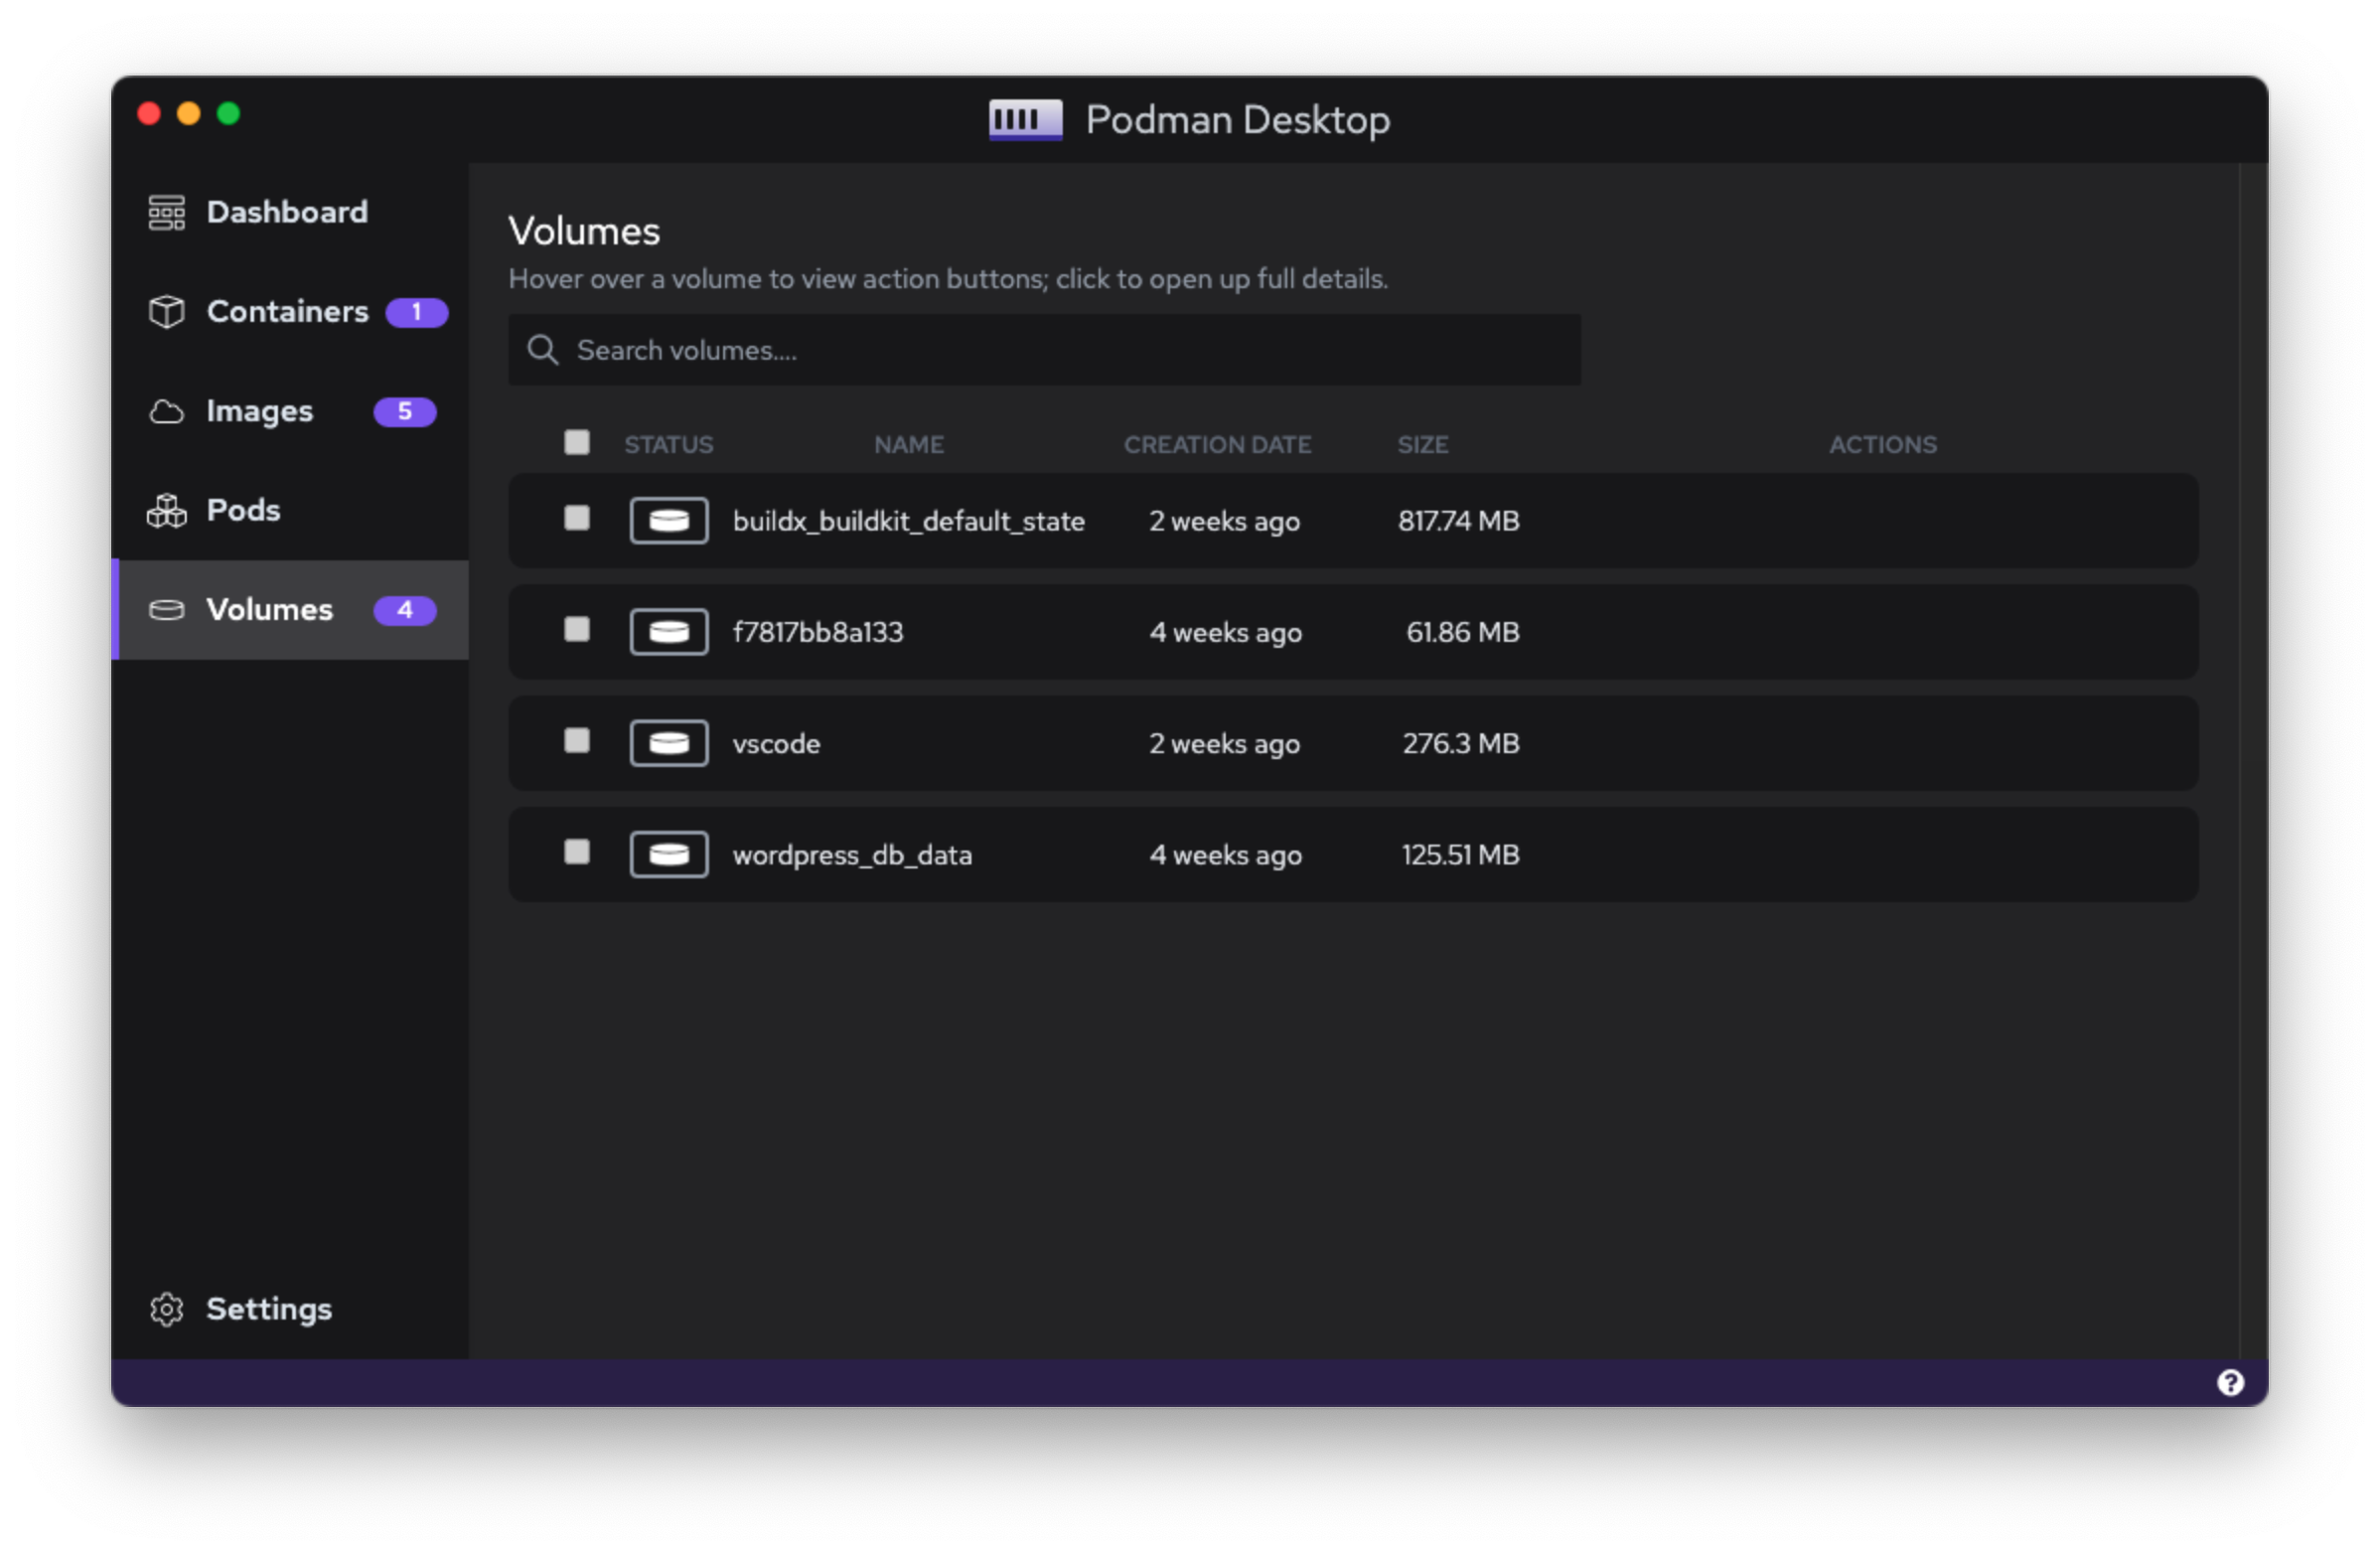This screenshot has height=1554, width=2380.
Task: Click the disk icon beside the vscode volume
Action: [x=669, y=743]
